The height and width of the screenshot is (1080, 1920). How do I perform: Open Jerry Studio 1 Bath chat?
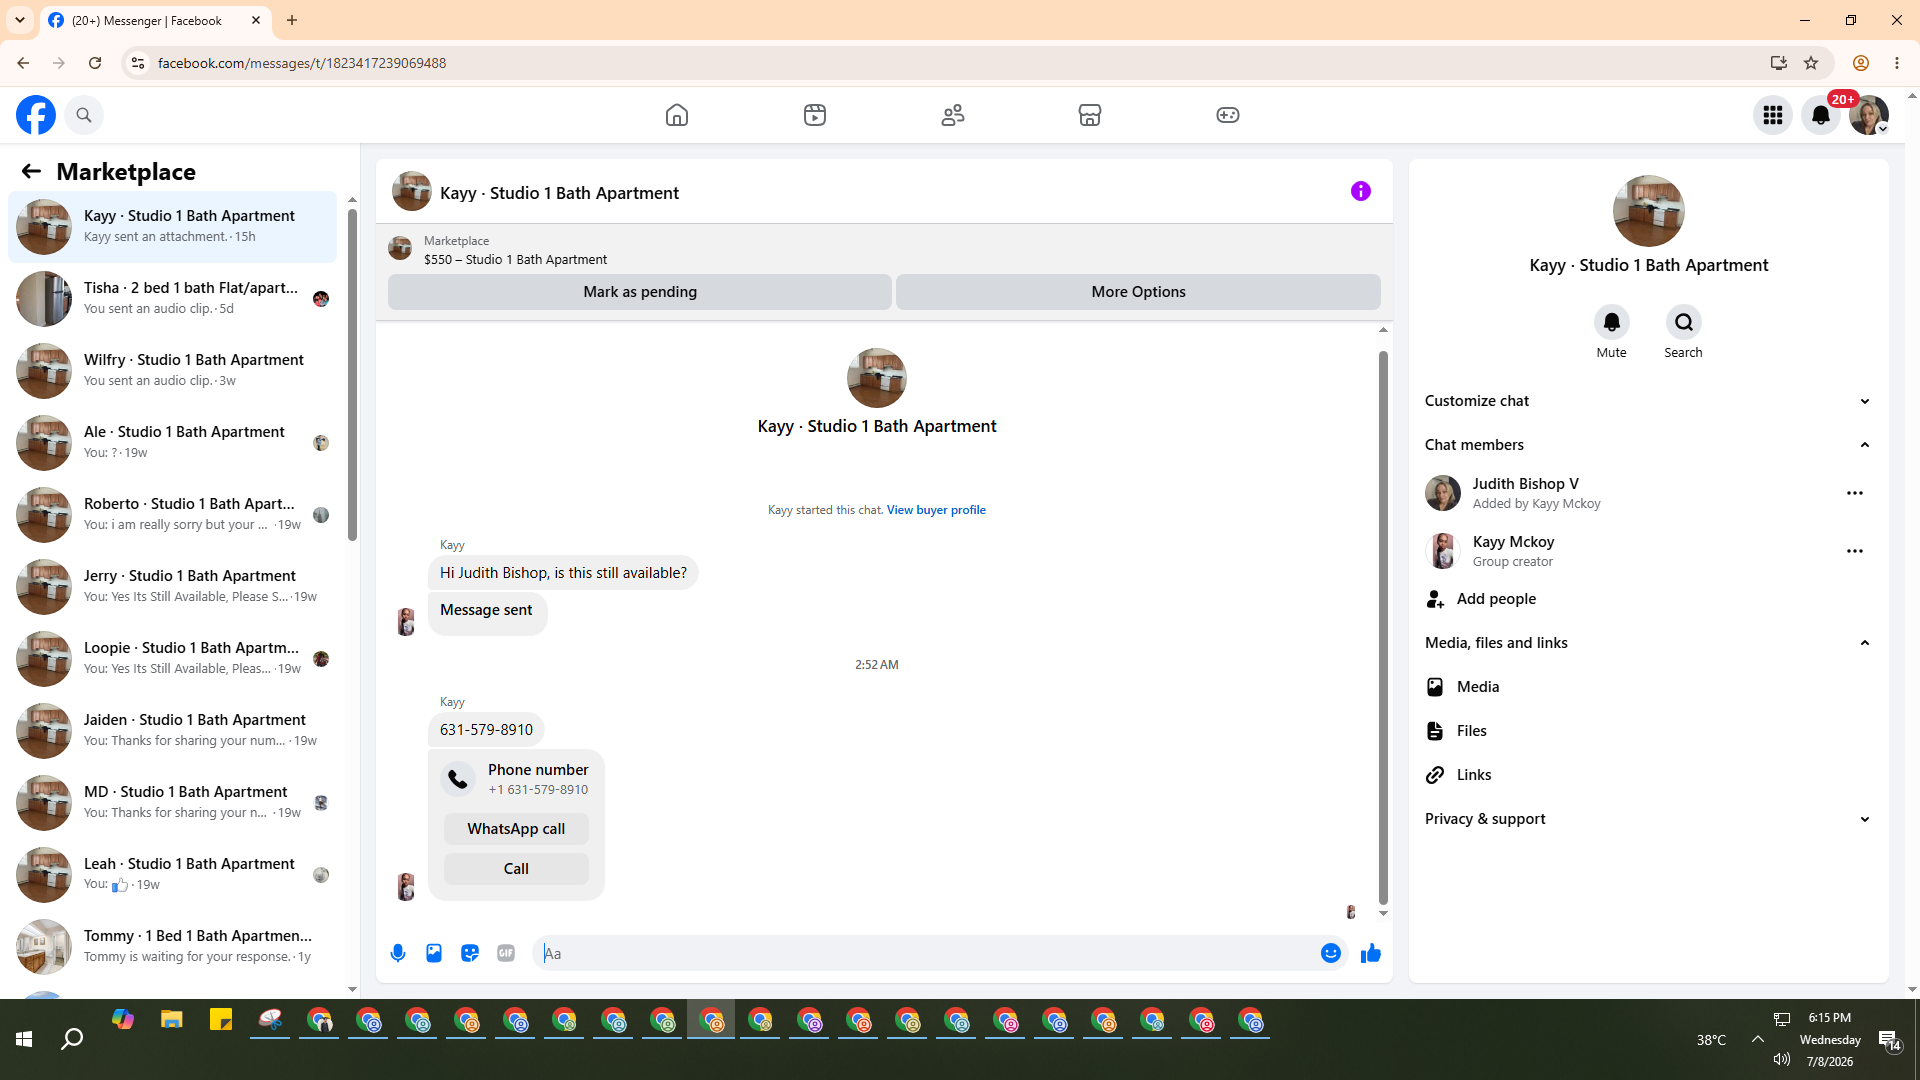172,587
